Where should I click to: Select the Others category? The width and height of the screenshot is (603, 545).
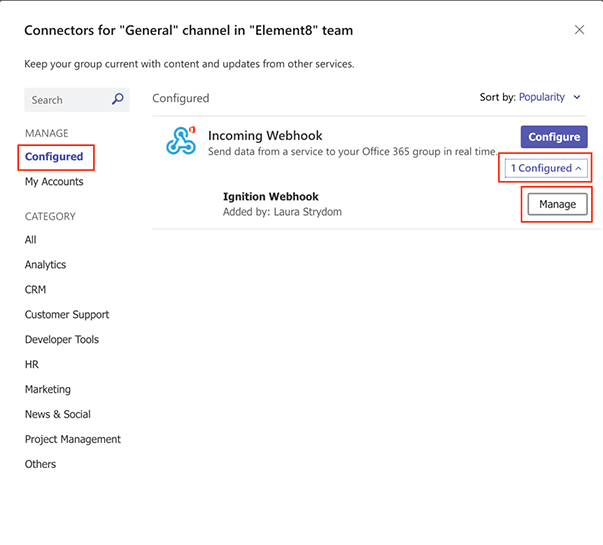(x=40, y=464)
